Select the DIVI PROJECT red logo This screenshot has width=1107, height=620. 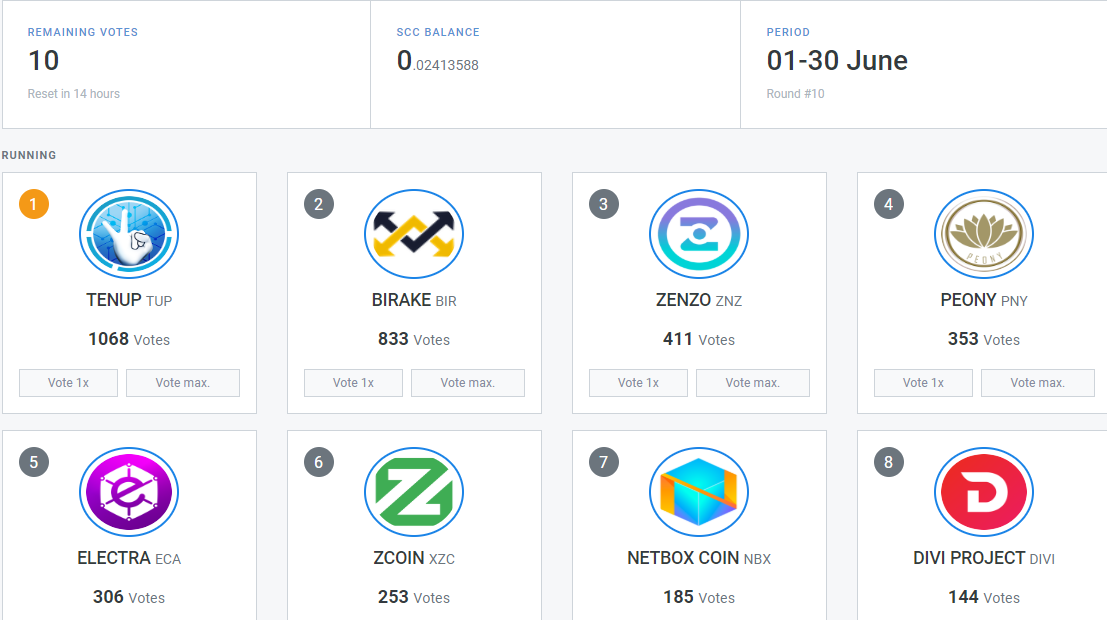click(984, 492)
